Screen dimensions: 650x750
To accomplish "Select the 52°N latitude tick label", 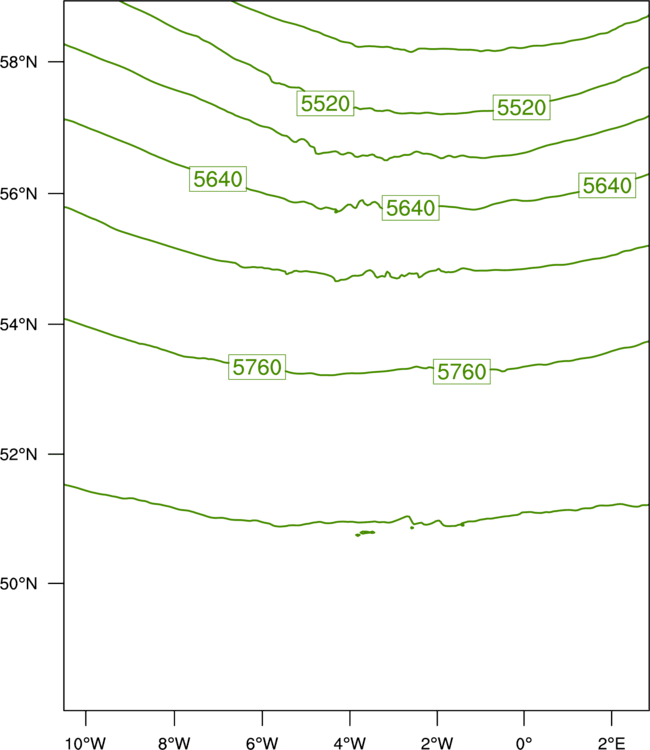I will coord(18,454).
